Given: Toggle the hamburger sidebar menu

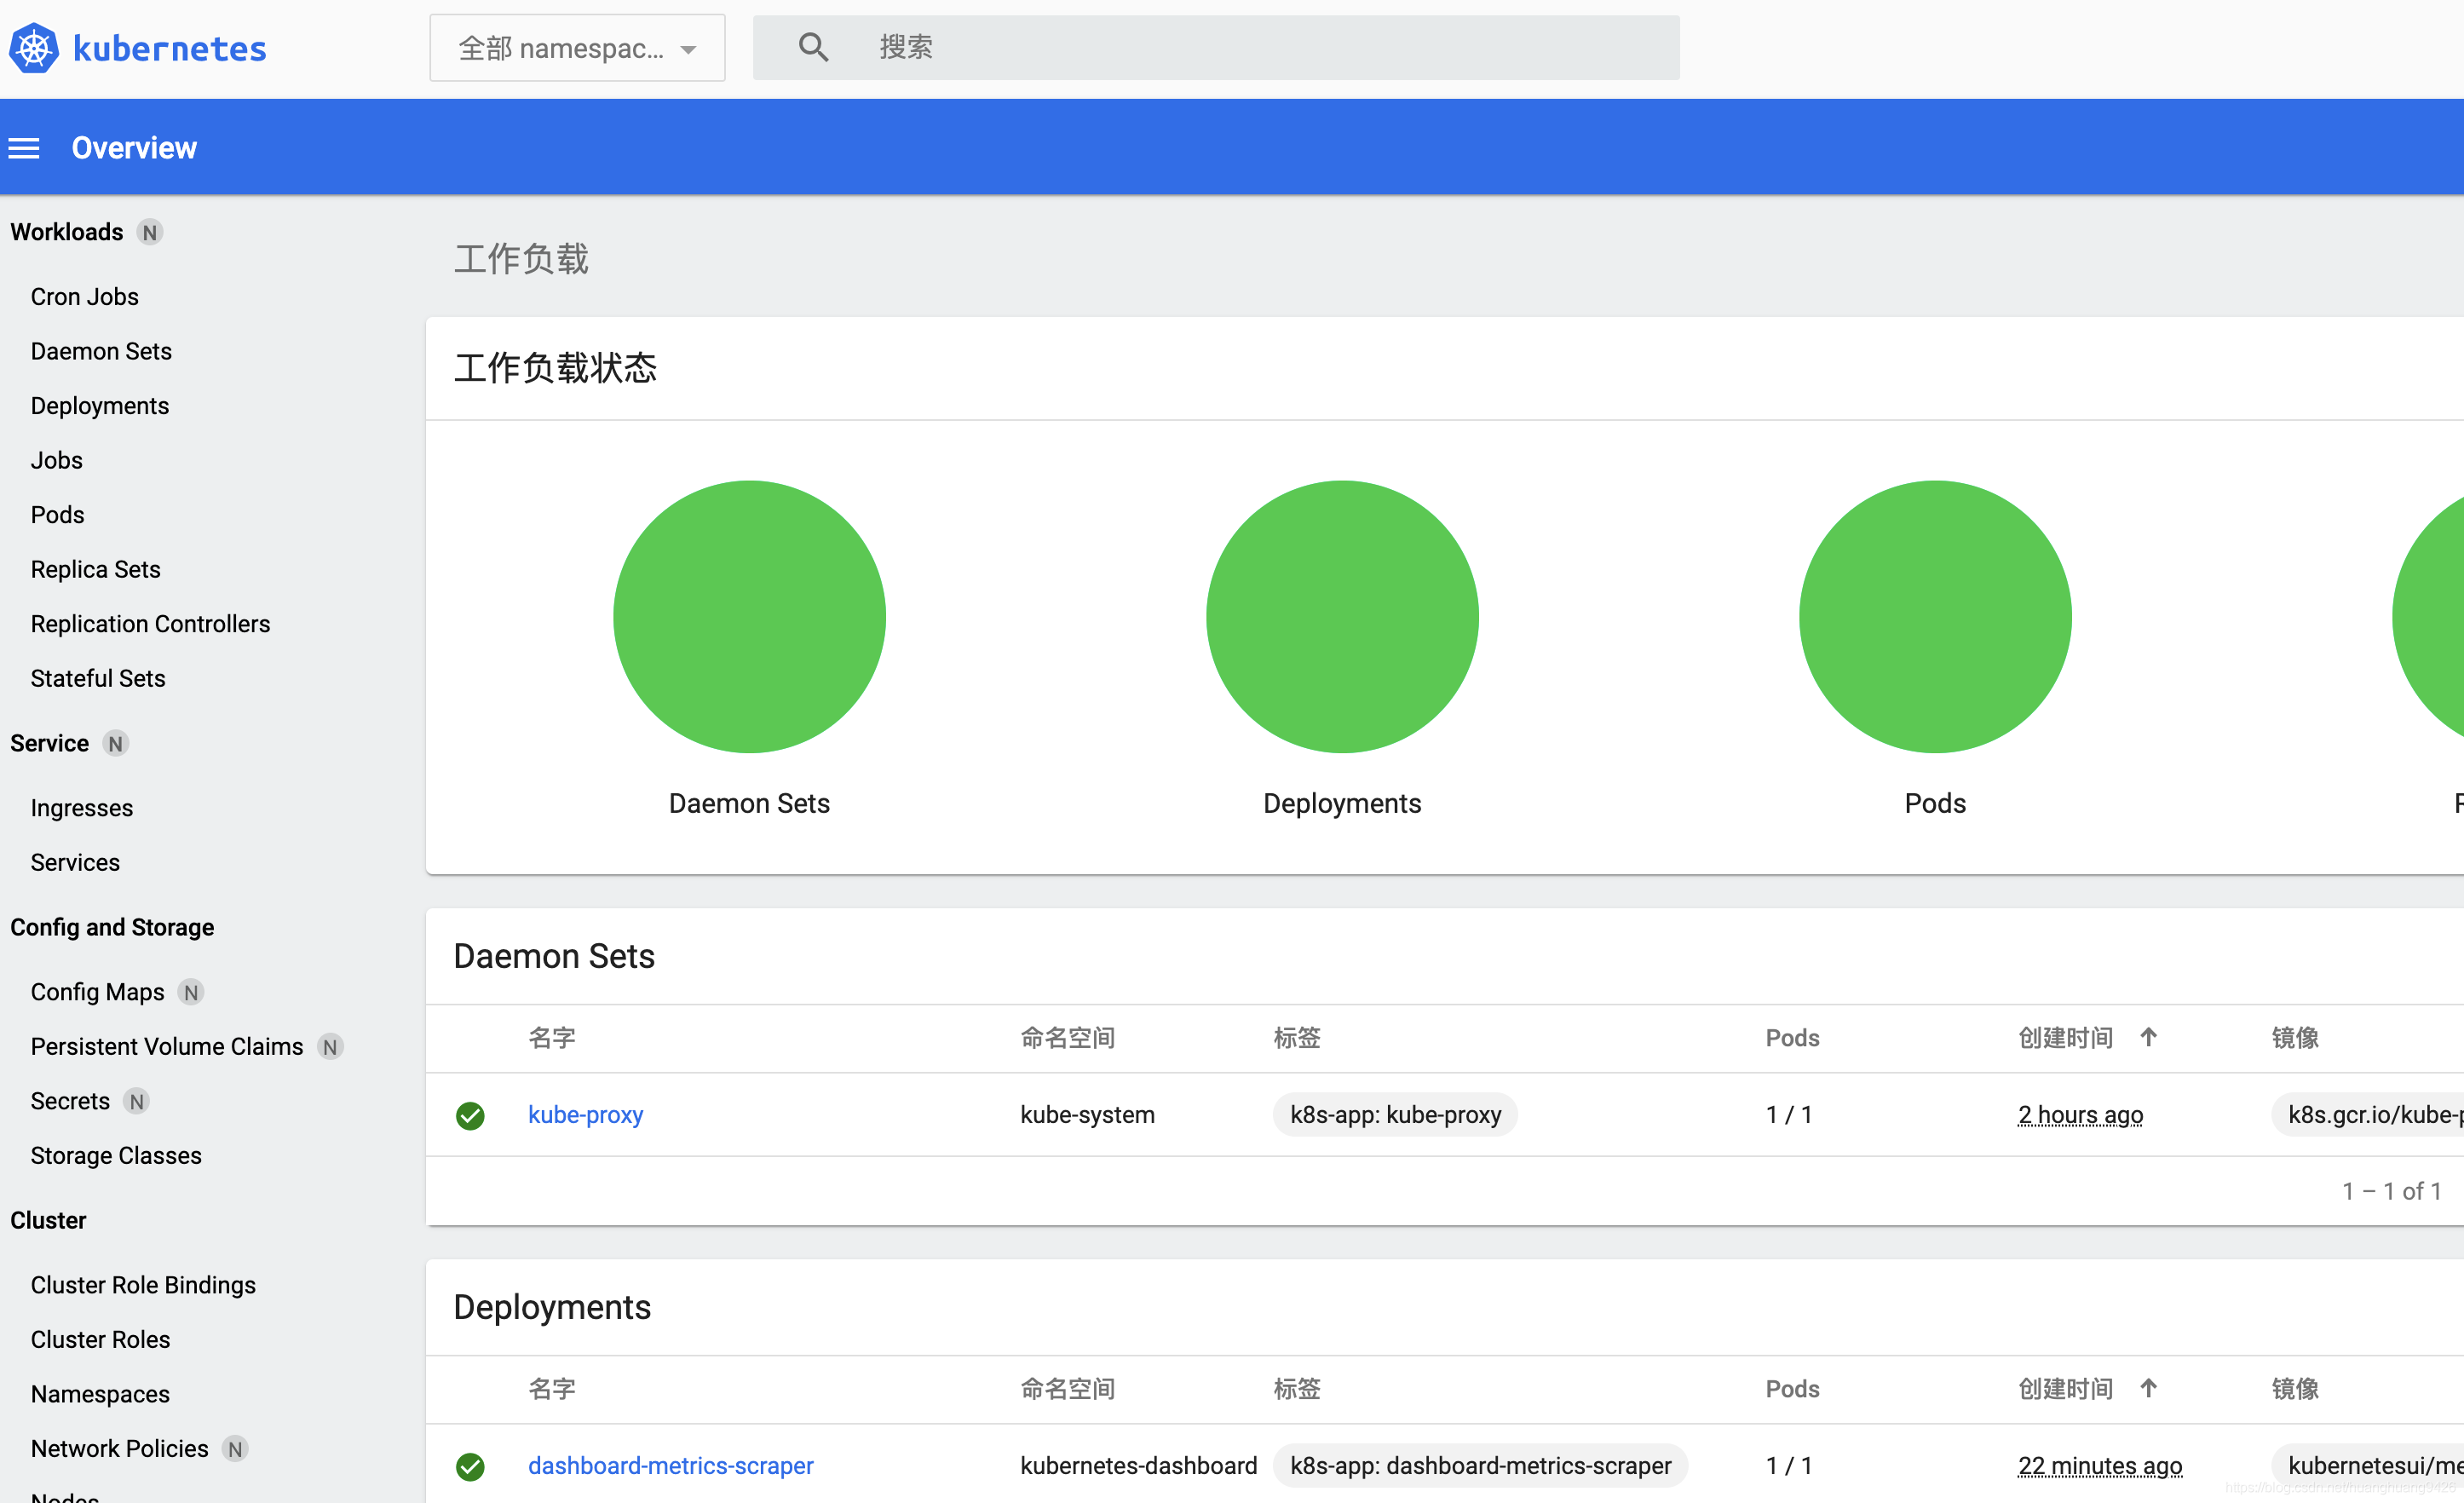Looking at the screenshot, I should click(24, 148).
